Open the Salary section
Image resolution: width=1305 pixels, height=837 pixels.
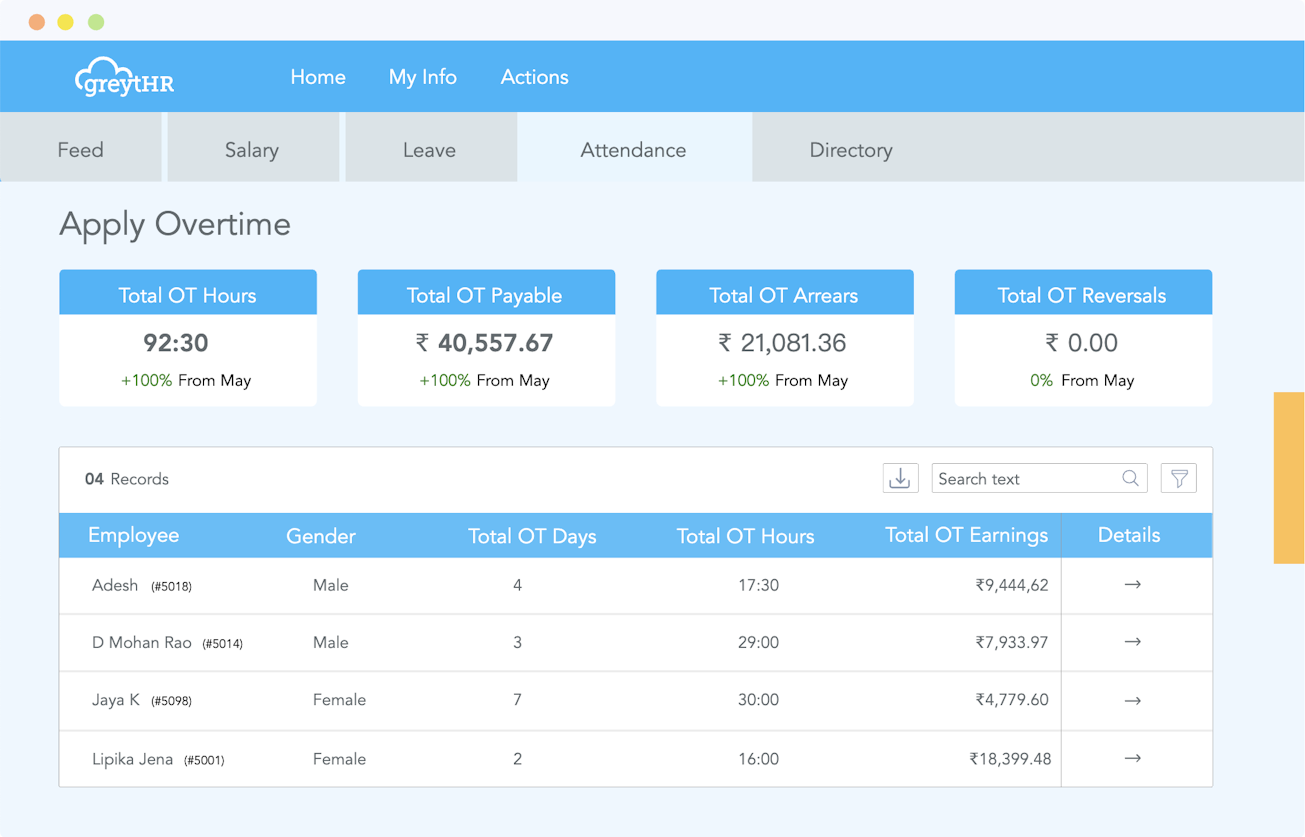pos(252,149)
